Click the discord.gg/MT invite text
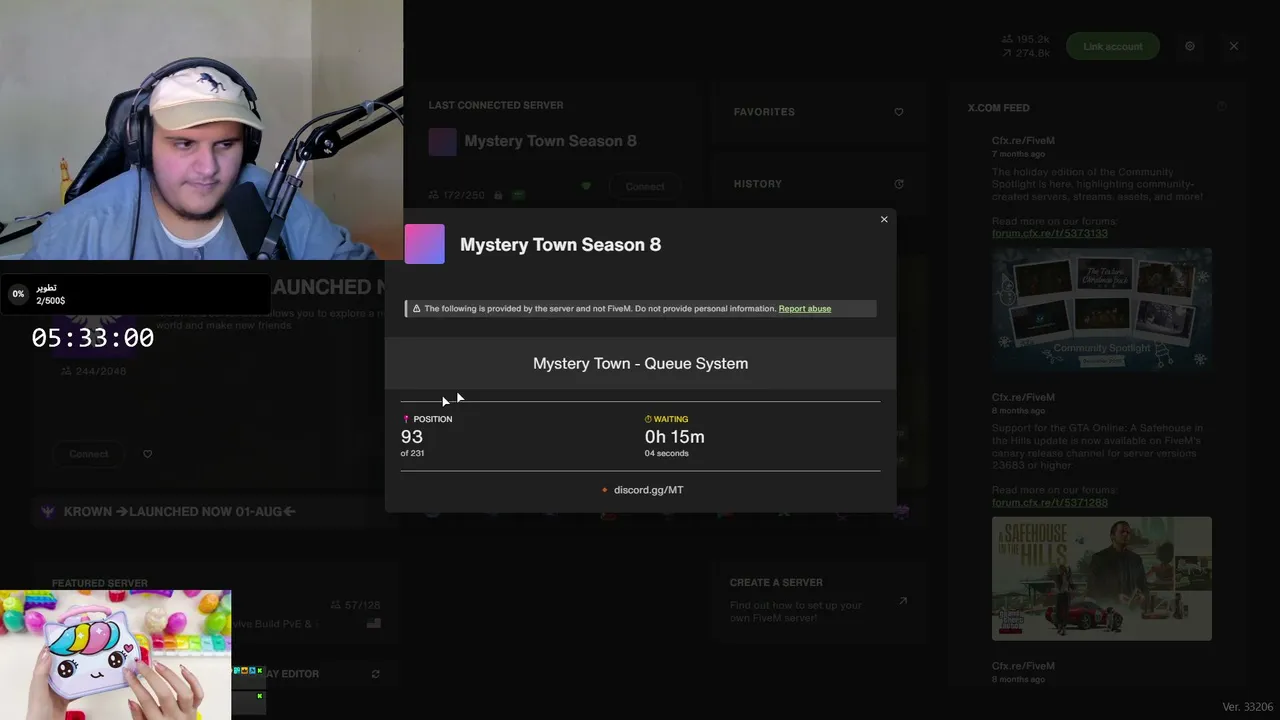 649,490
